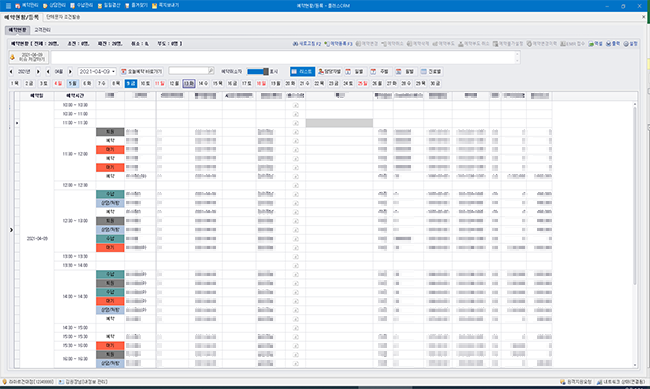Click the today's reservation shortcut button
This screenshot has height=389, width=650.
click(x=141, y=72)
